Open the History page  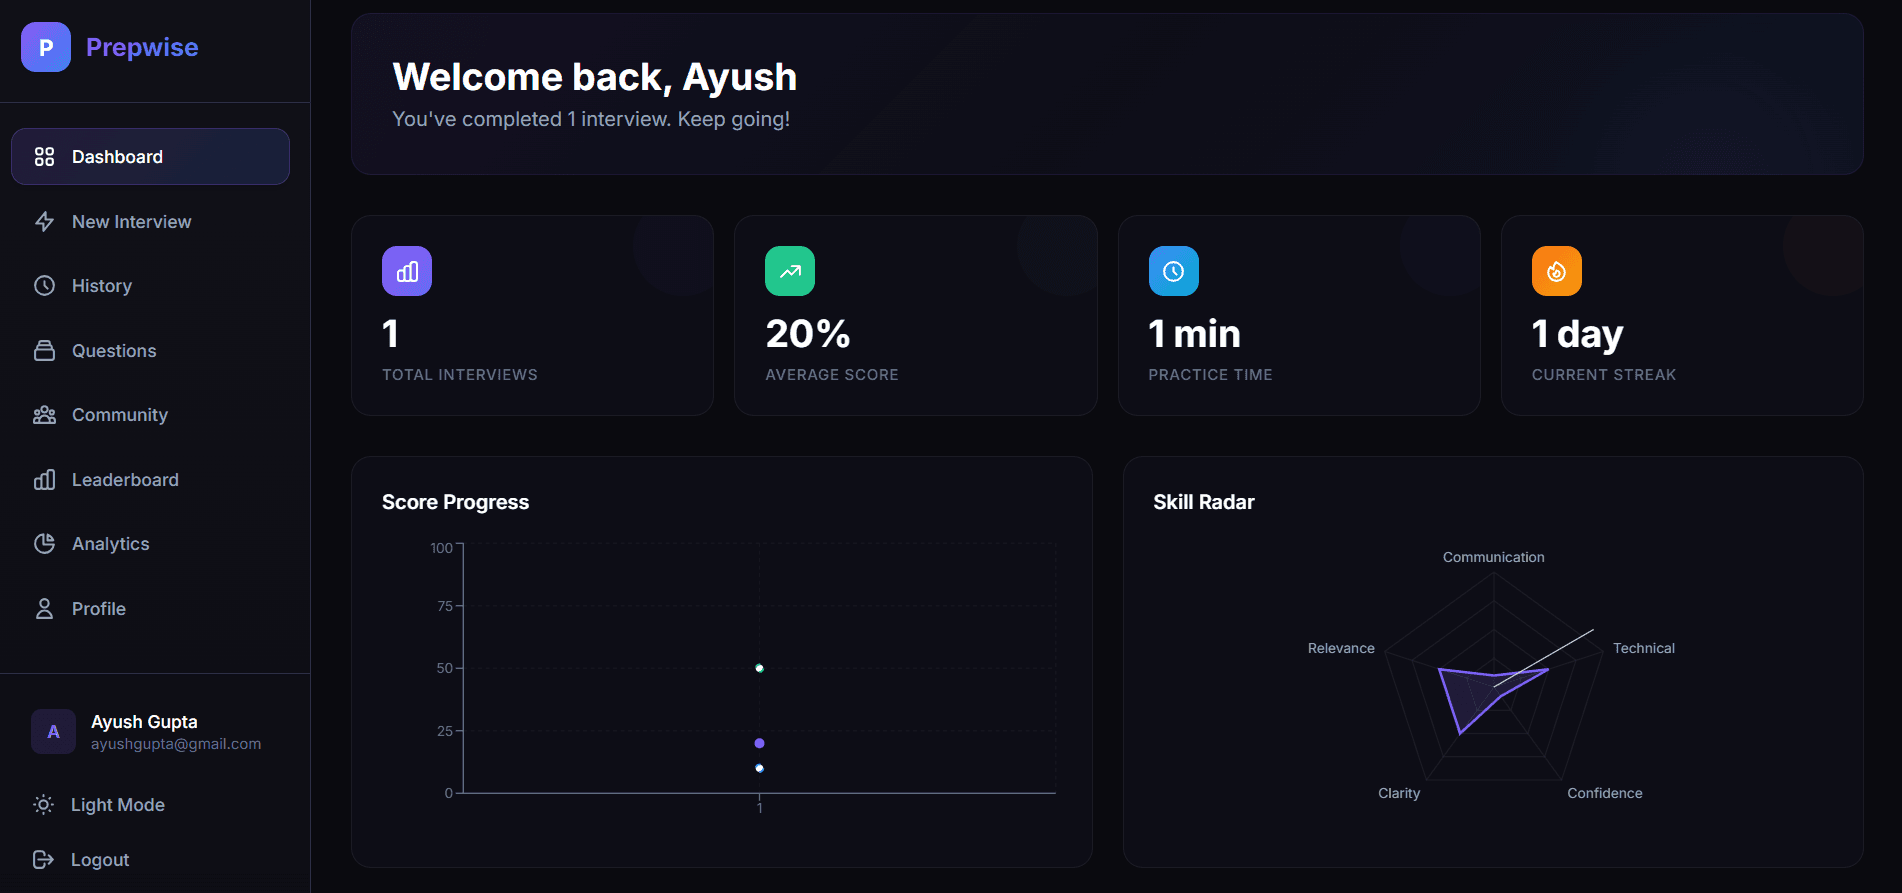[x=101, y=285]
